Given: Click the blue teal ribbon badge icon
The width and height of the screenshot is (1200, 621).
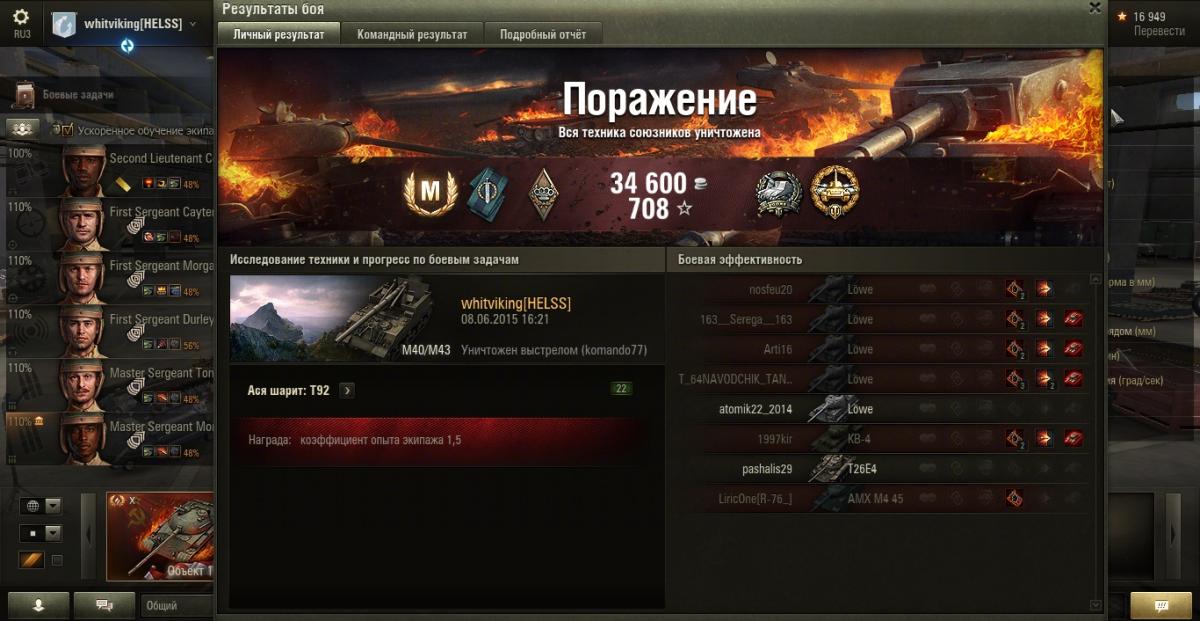Looking at the screenshot, I should tap(488, 191).
